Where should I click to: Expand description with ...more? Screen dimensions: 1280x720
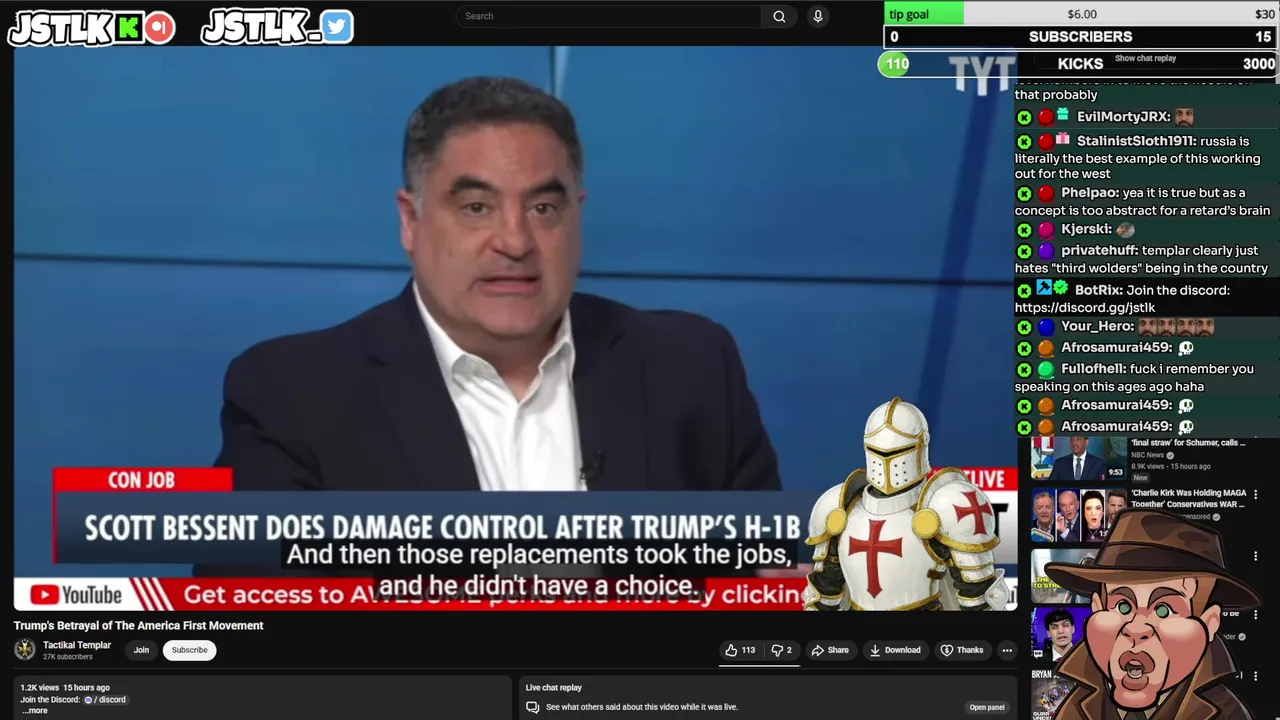click(x=37, y=710)
